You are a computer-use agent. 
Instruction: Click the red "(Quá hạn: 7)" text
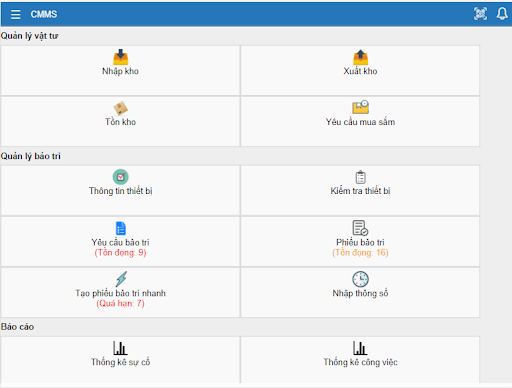pos(120,304)
